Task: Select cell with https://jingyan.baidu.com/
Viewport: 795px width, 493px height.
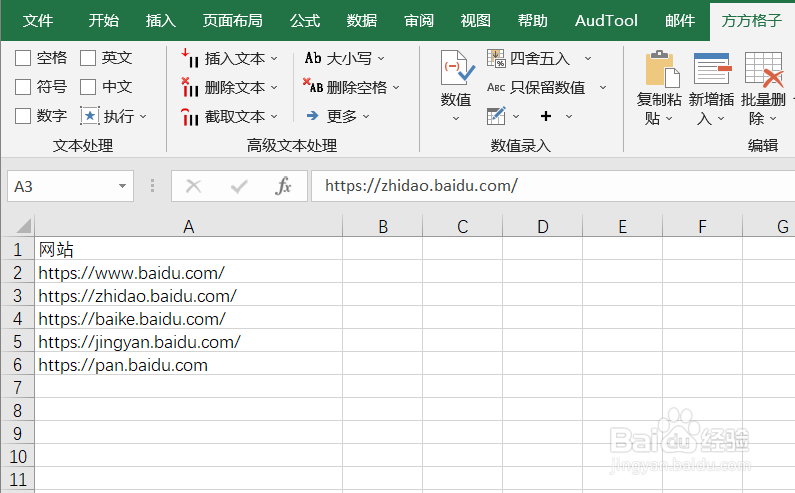Action: click(189, 341)
